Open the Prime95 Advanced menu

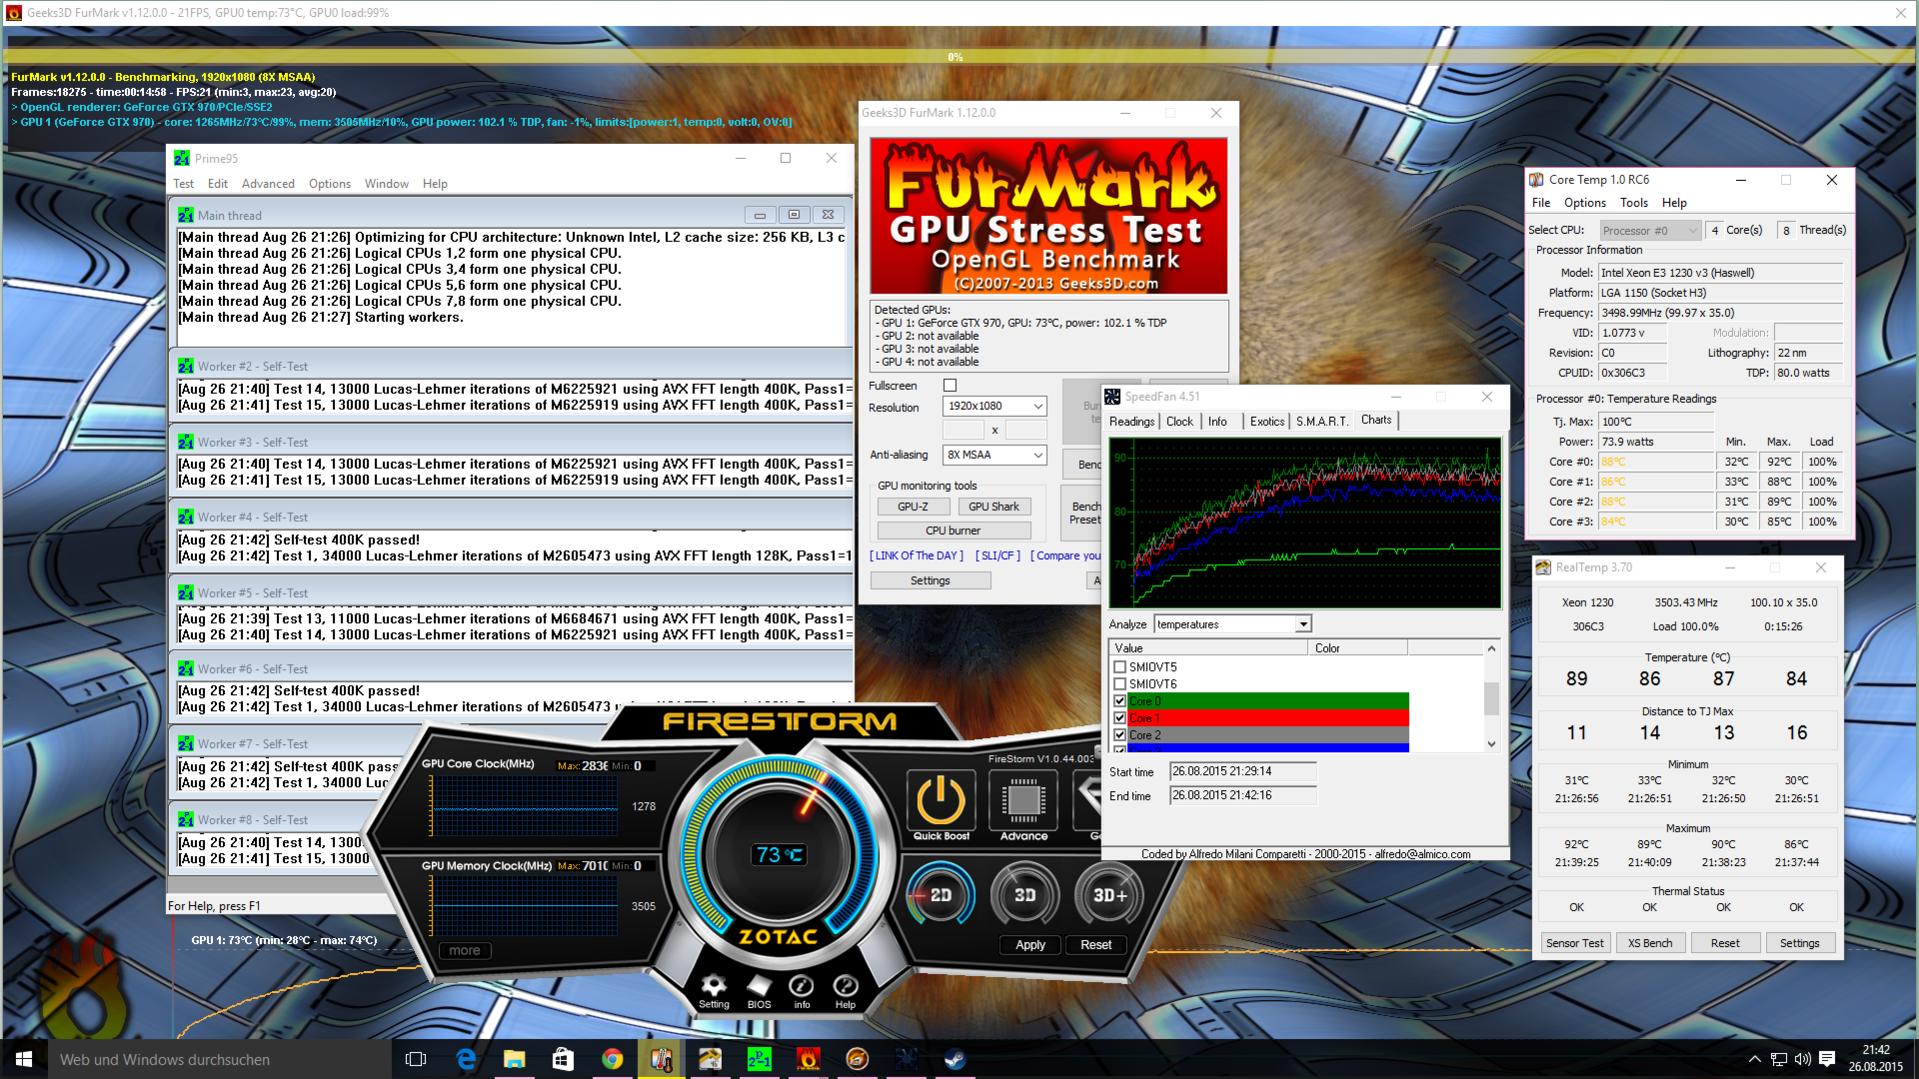coord(268,184)
